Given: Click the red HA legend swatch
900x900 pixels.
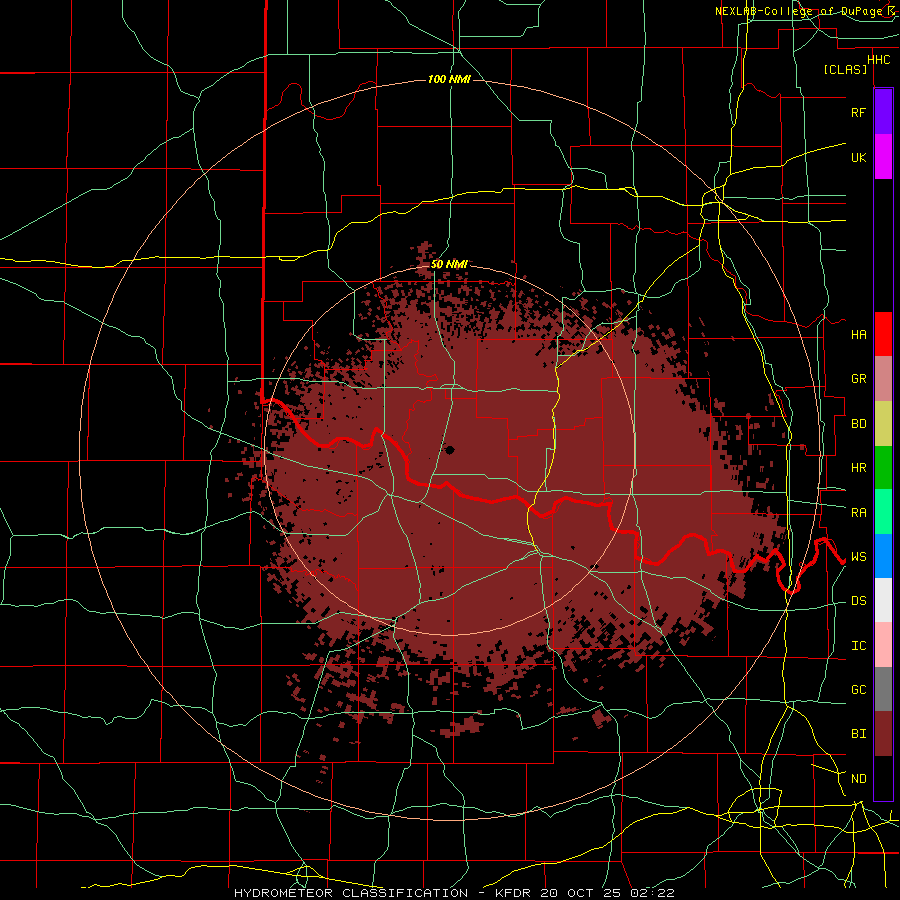Looking at the screenshot, I should pos(883,334).
